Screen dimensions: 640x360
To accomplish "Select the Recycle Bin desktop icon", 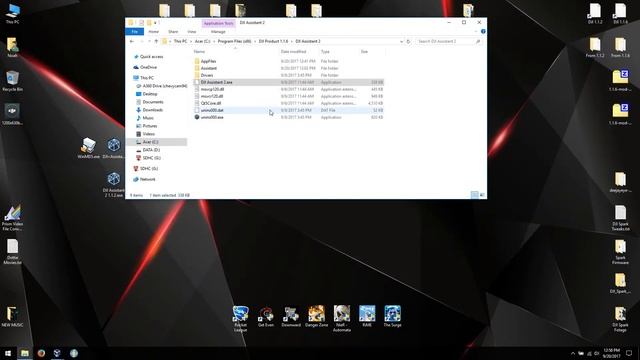I will click(12, 81).
